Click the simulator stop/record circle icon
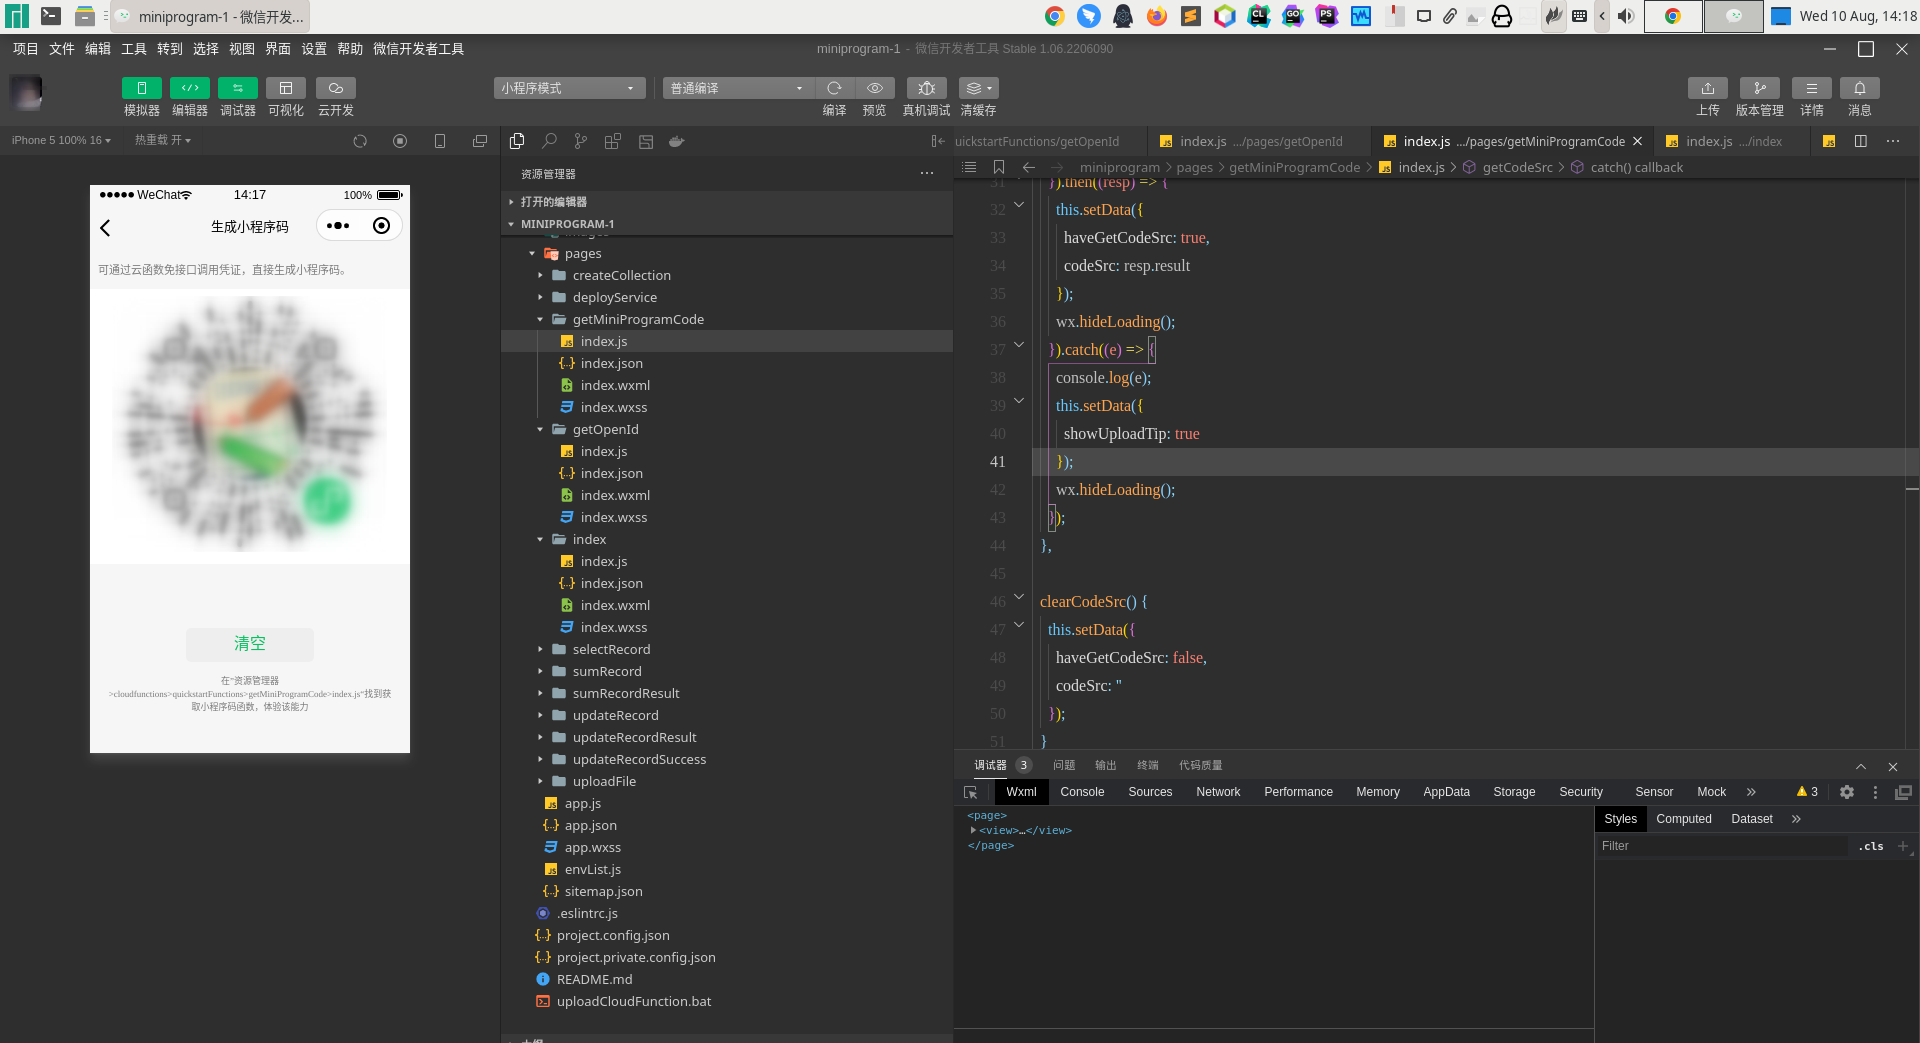This screenshot has width=1920, height=1043. point(400,141)
